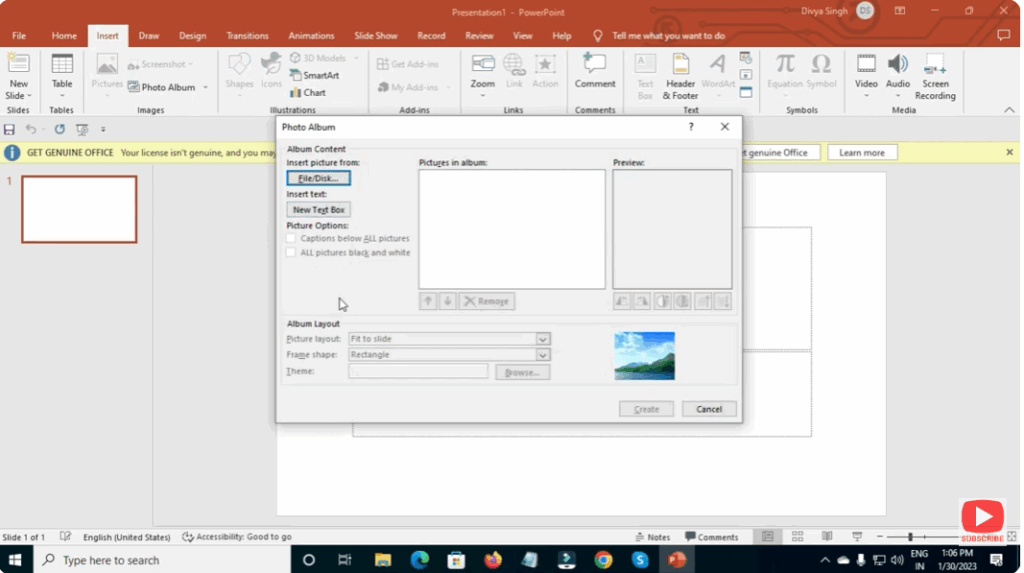This screenshot has height=573, width=1024.
Task: Click English (United States) language status
Action: (x=127, y=537)
